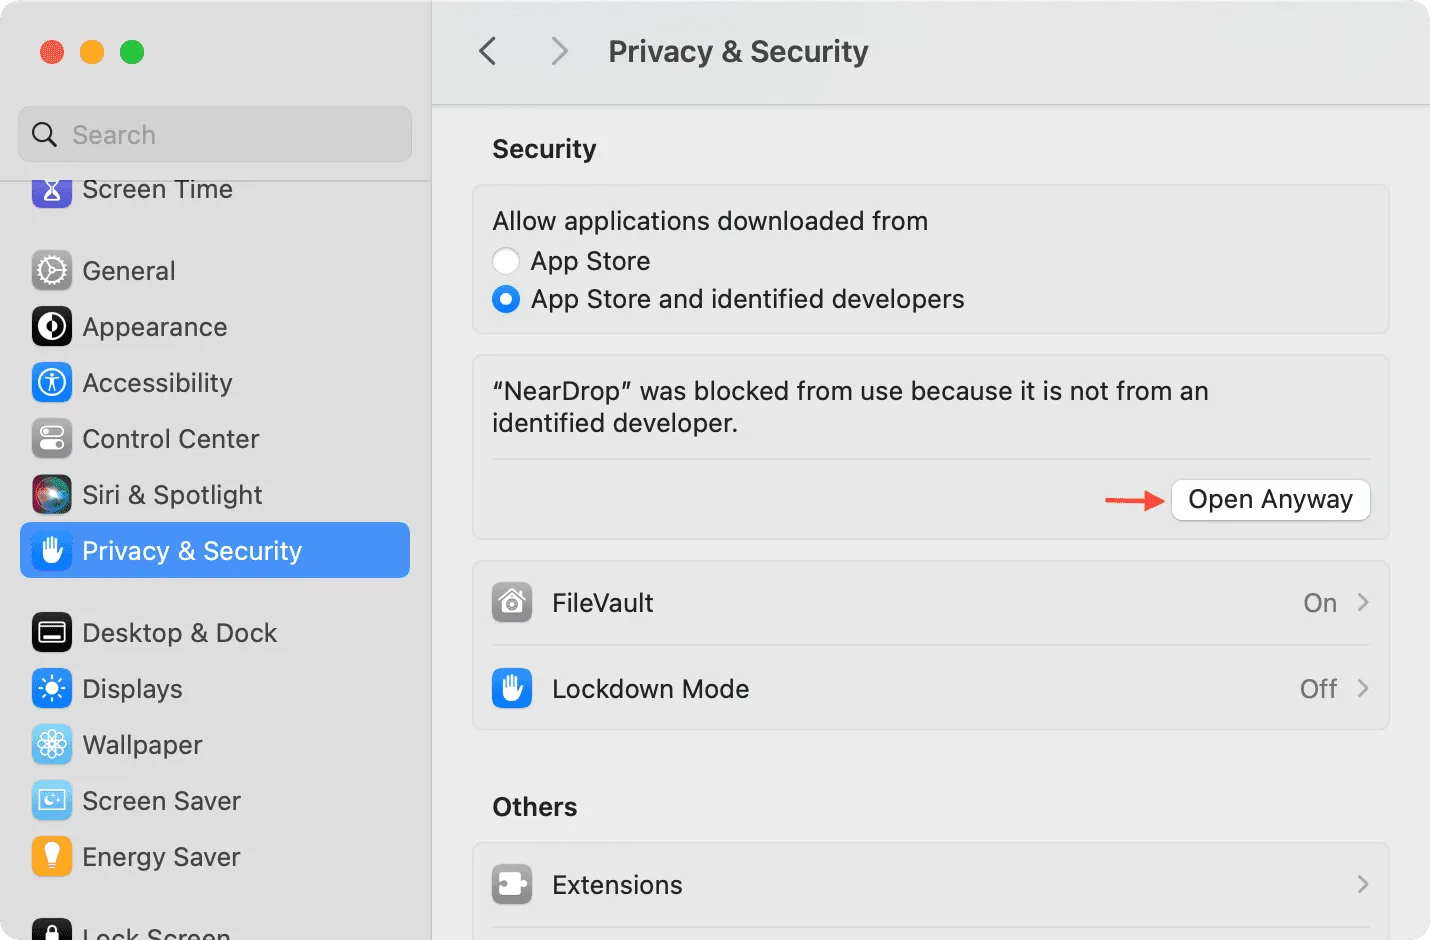Screen dimensions: 1430x940
Task: Click the Lockdown Mode Off status
Action: coord(1318,689)
